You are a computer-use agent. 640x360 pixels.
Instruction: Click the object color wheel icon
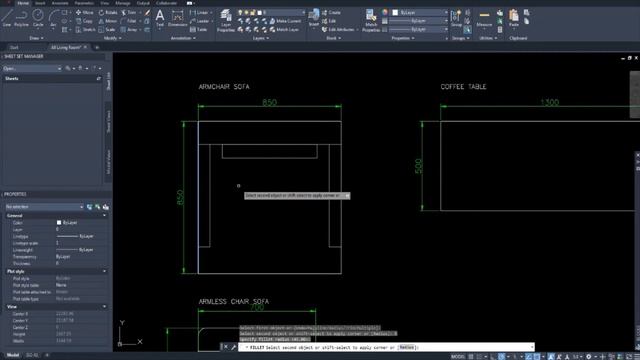point(384,12)
